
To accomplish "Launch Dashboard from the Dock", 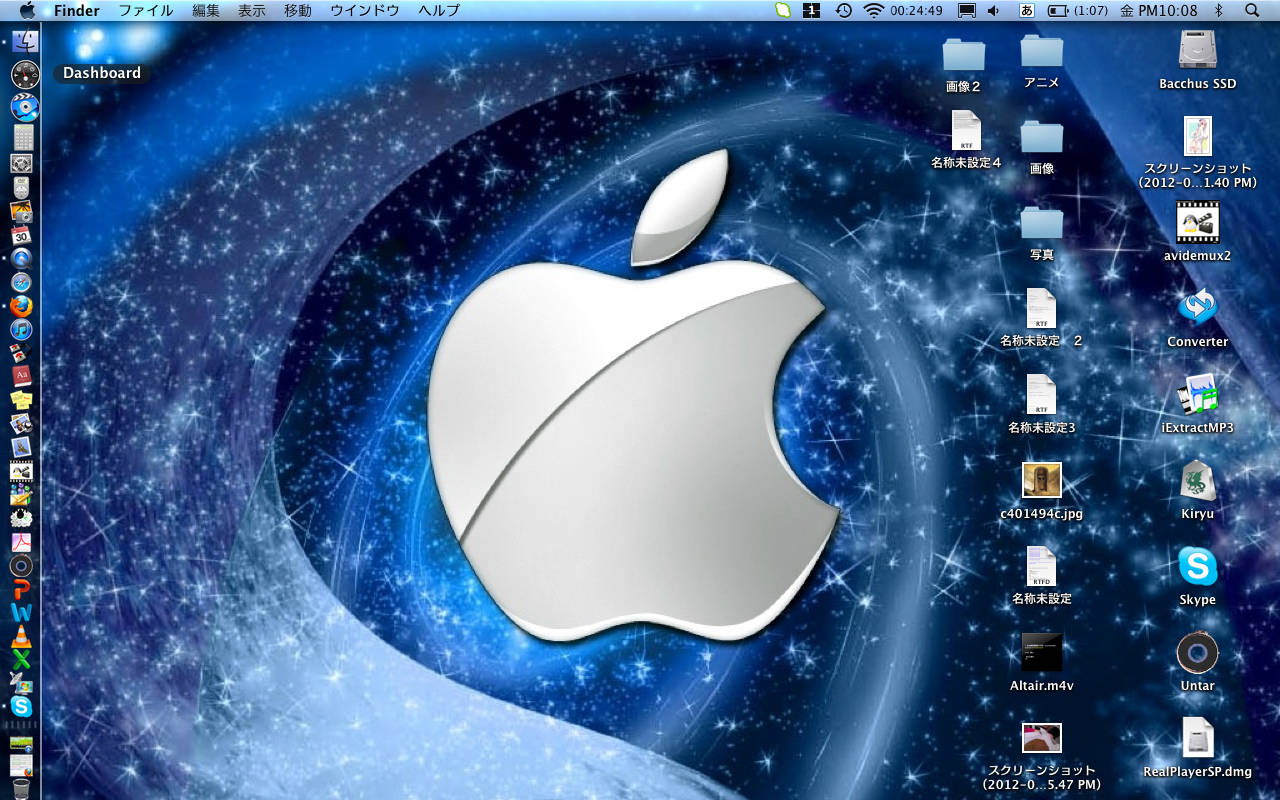I will (x=24, y=74).
